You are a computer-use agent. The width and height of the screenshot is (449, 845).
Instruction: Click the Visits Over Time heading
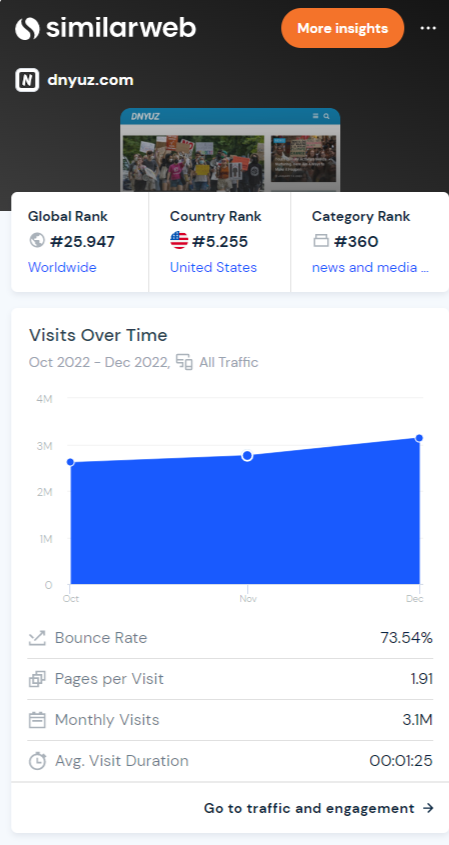[x=98, y=335]
